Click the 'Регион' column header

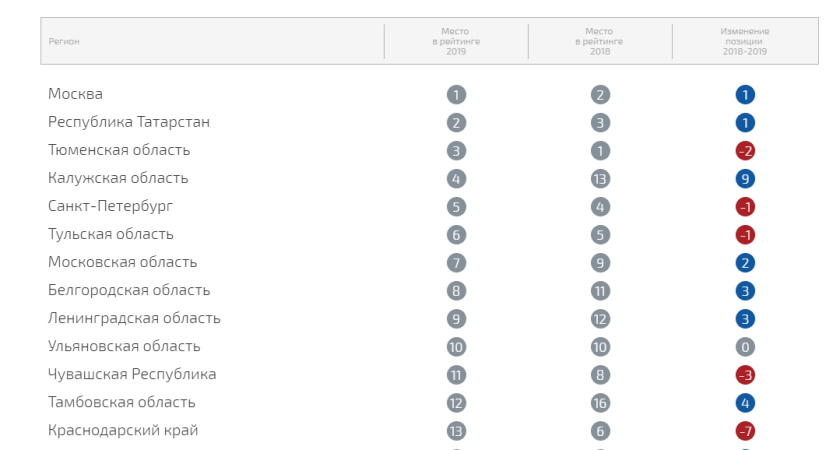tap(64, 41)
